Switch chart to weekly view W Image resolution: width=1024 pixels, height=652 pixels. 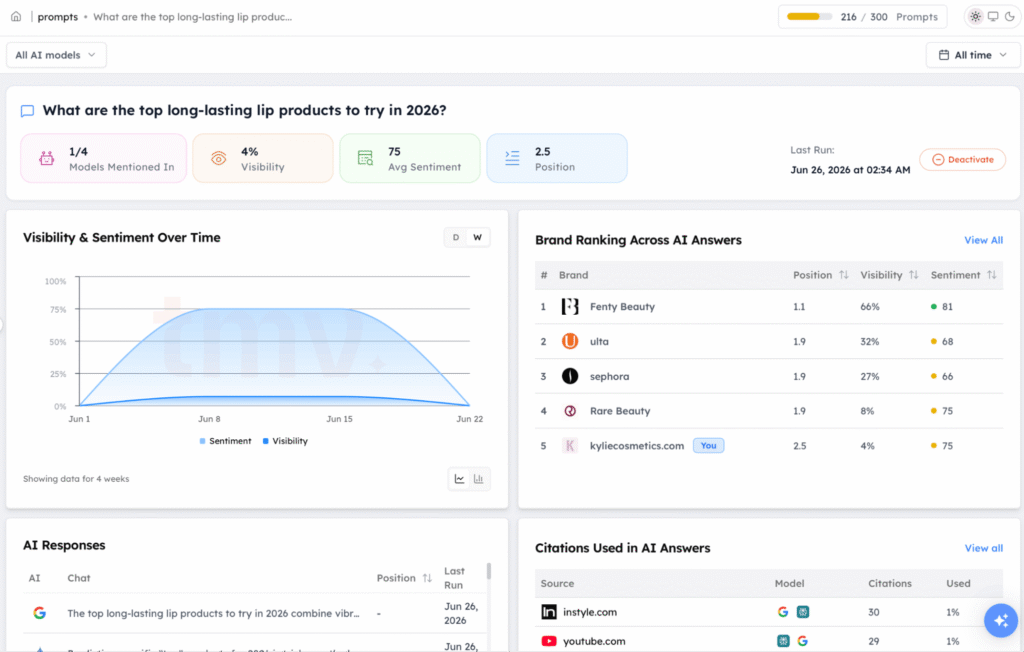(477, 237)
